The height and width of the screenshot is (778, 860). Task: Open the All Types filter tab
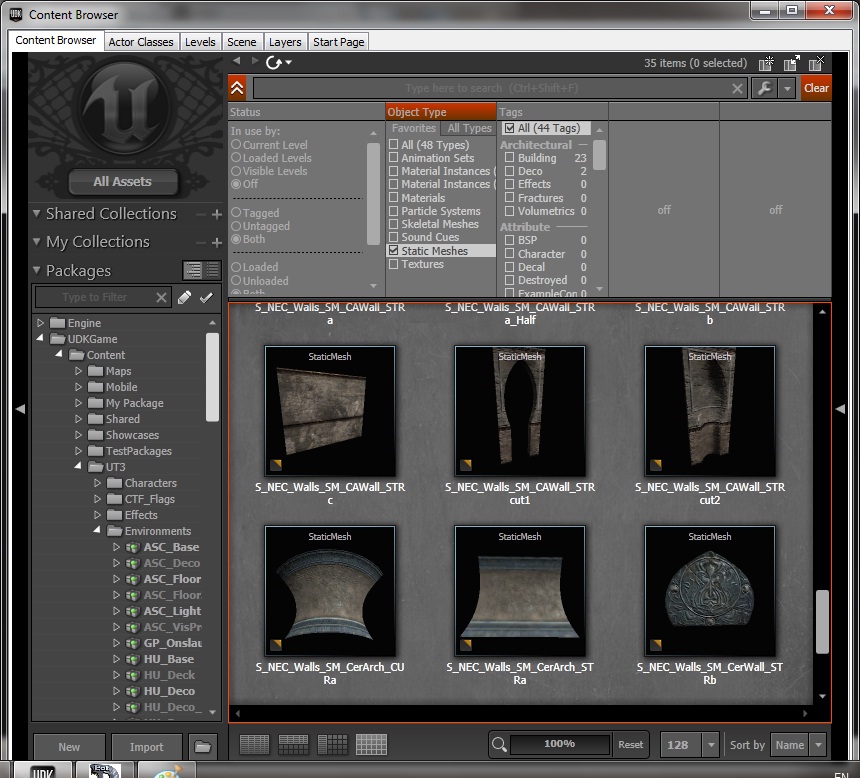coord(469,128)
